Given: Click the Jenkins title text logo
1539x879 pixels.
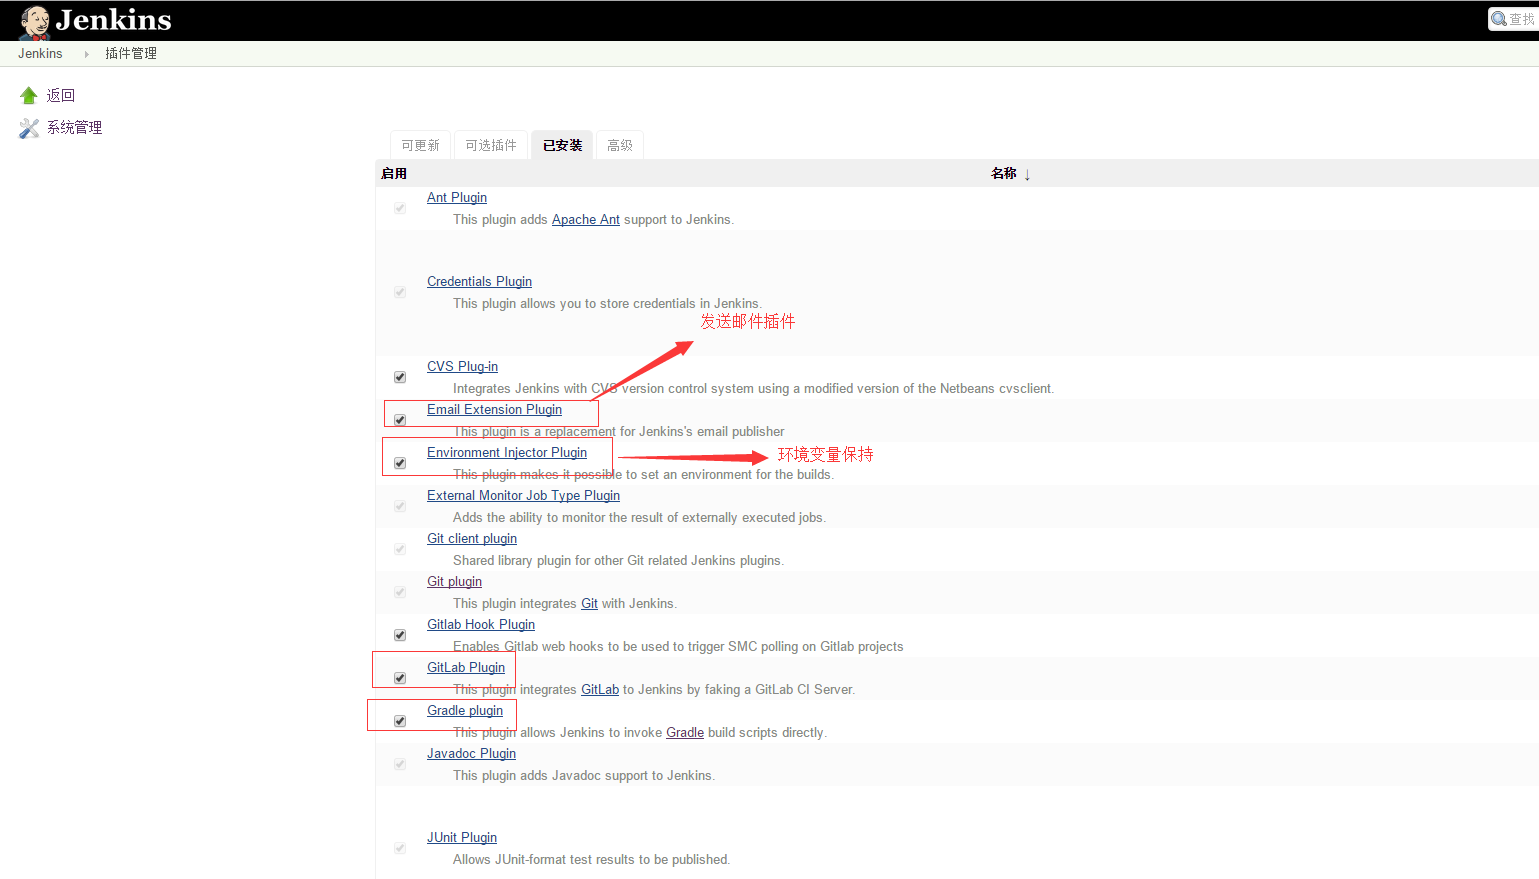Looking at the screenshot, I should point(113,20).
